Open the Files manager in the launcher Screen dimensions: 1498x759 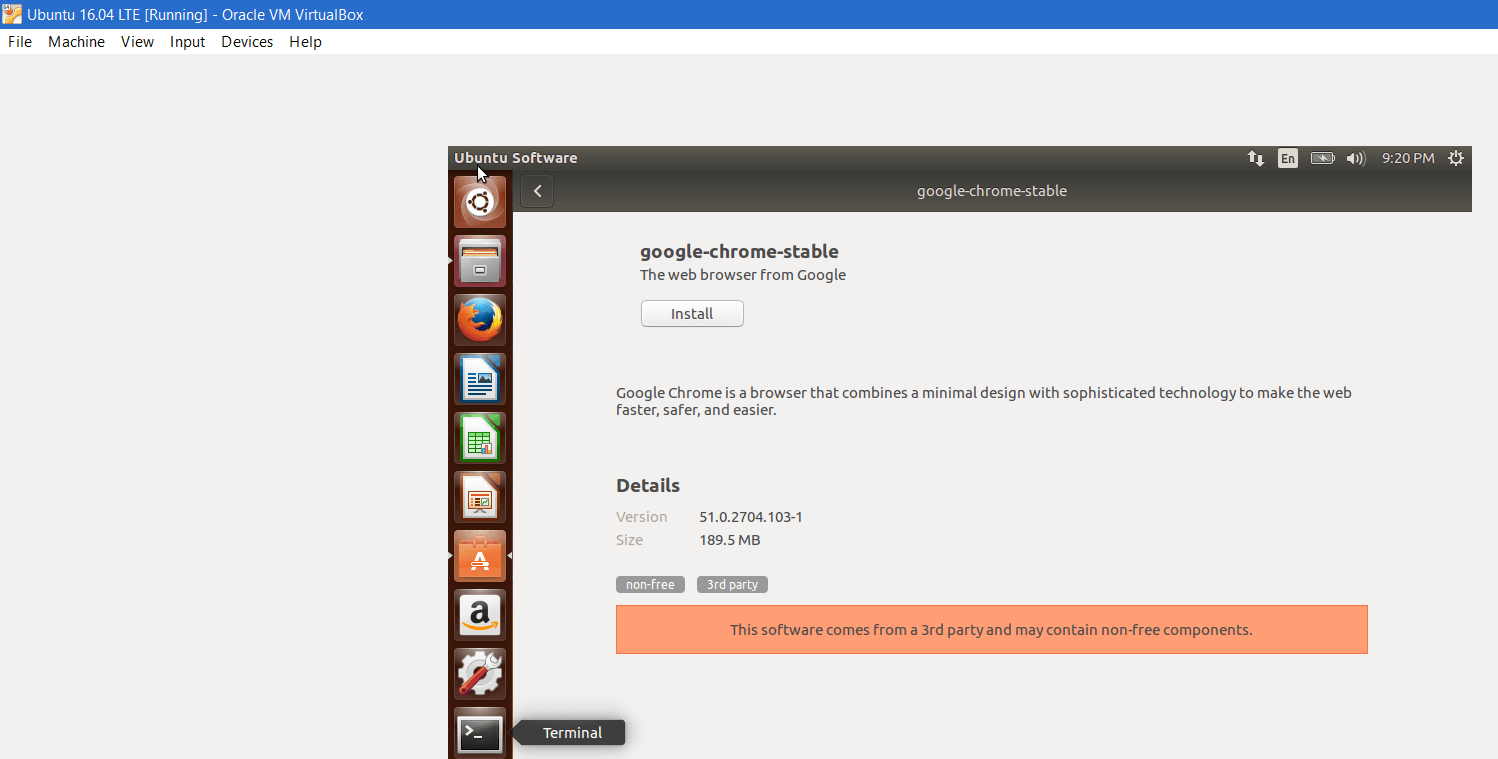tap(480, 261)
